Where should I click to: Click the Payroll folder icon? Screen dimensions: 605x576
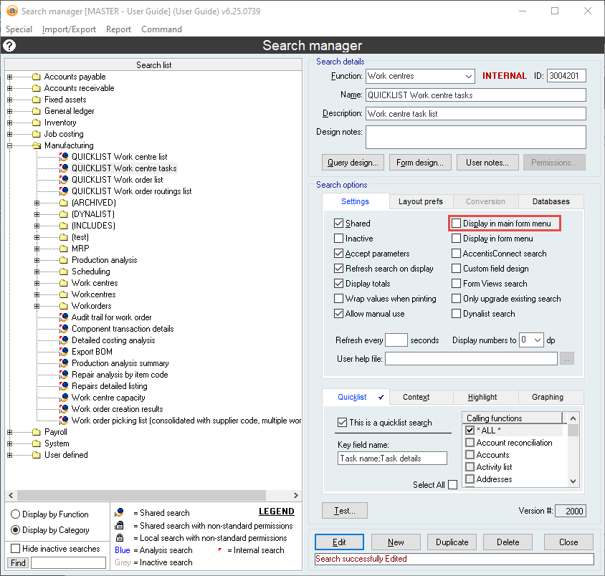coord(36,432)
